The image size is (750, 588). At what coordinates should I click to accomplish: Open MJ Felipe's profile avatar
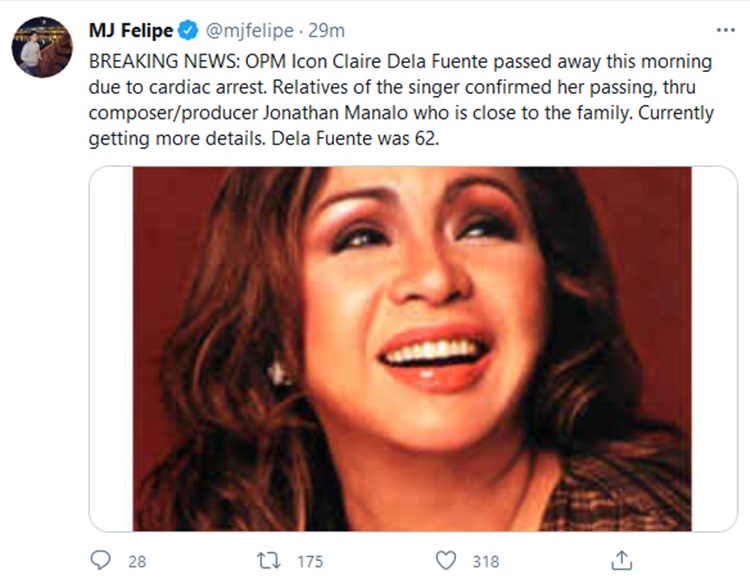tap(42, 47)
